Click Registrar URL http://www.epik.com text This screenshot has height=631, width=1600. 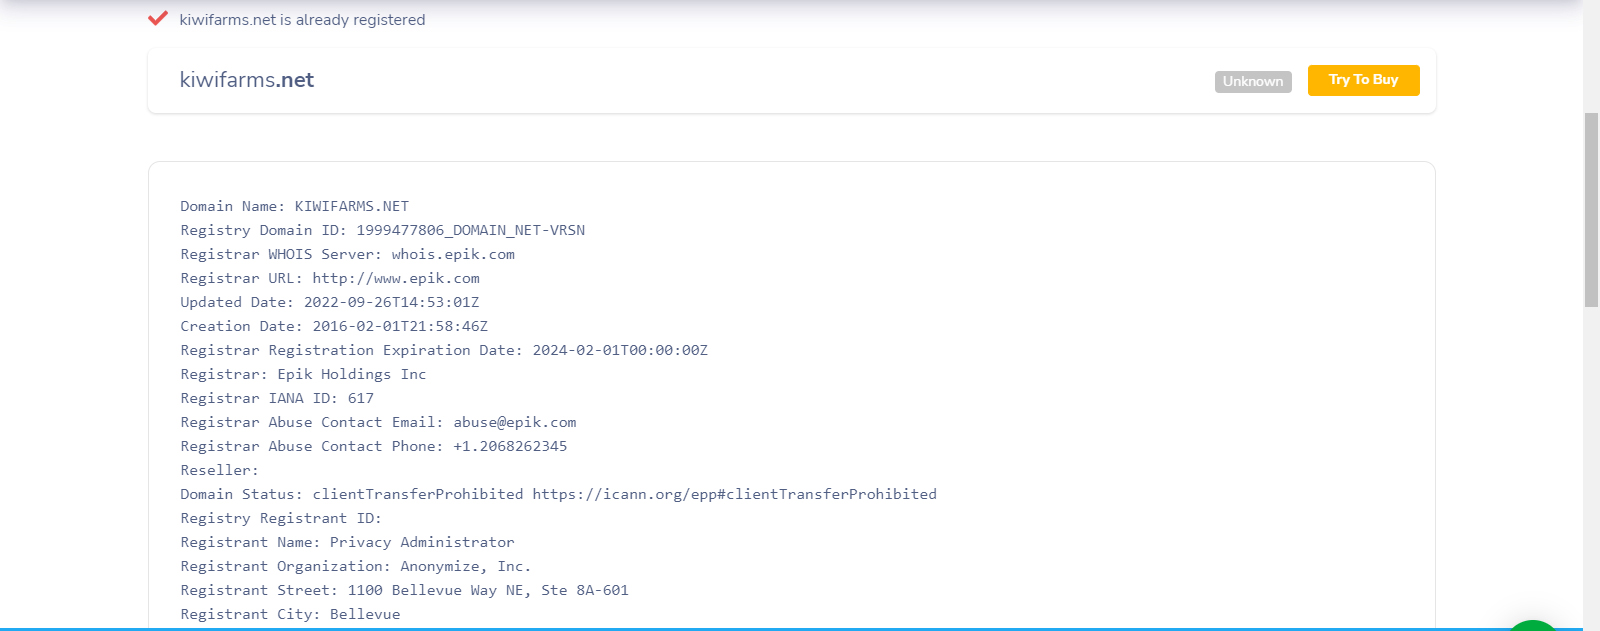pos(330,278)
